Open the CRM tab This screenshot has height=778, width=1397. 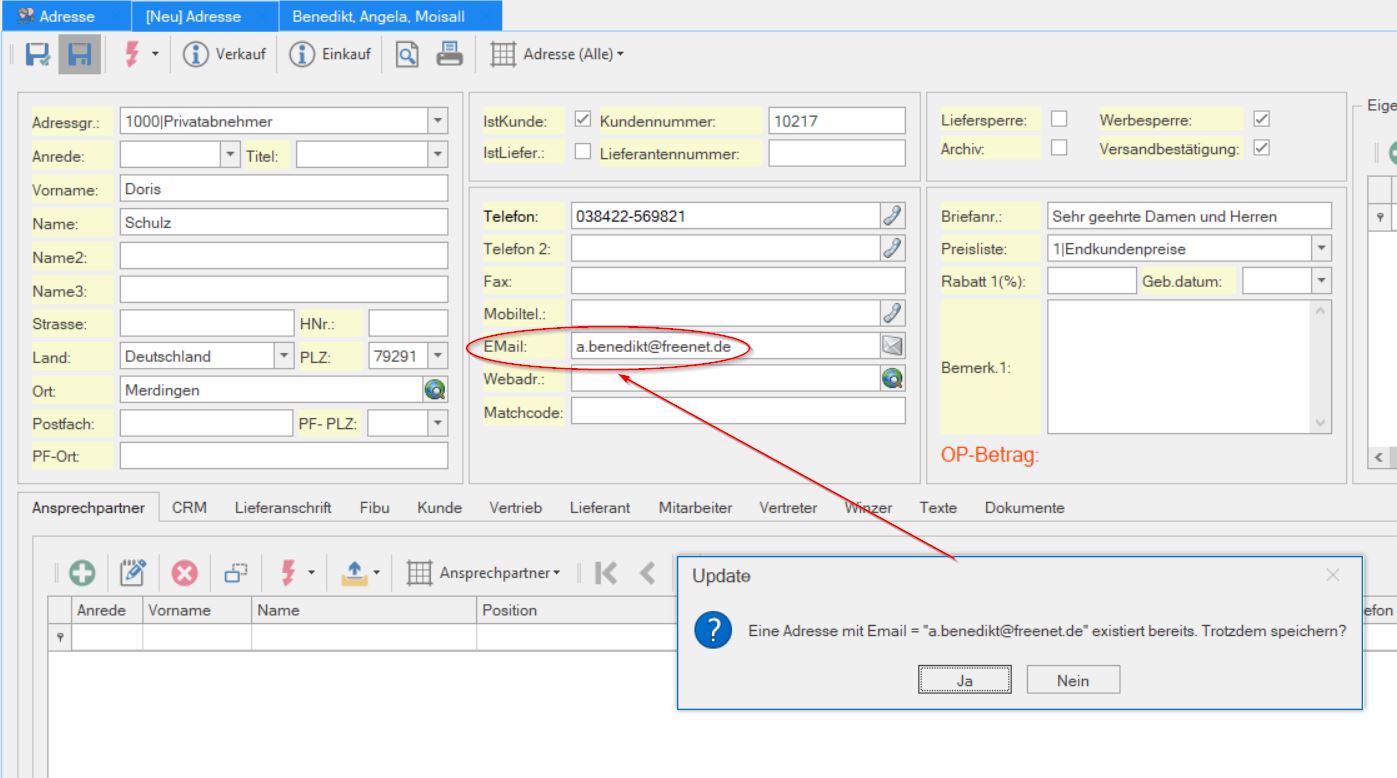(189, 508)
